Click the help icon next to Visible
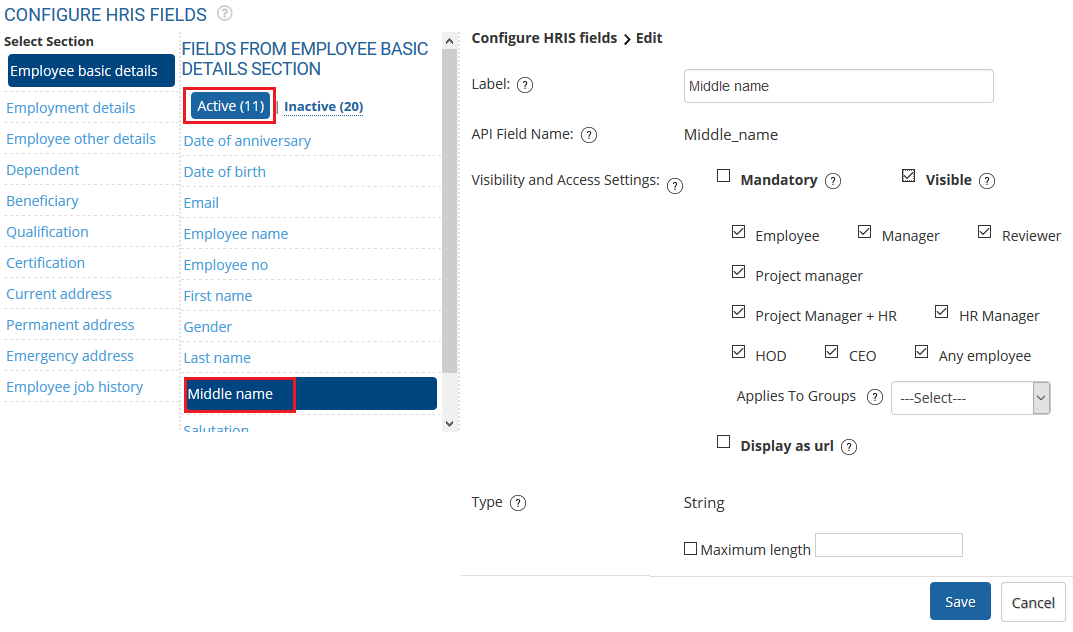The image size is (1073, 632). tap(987, 181)
